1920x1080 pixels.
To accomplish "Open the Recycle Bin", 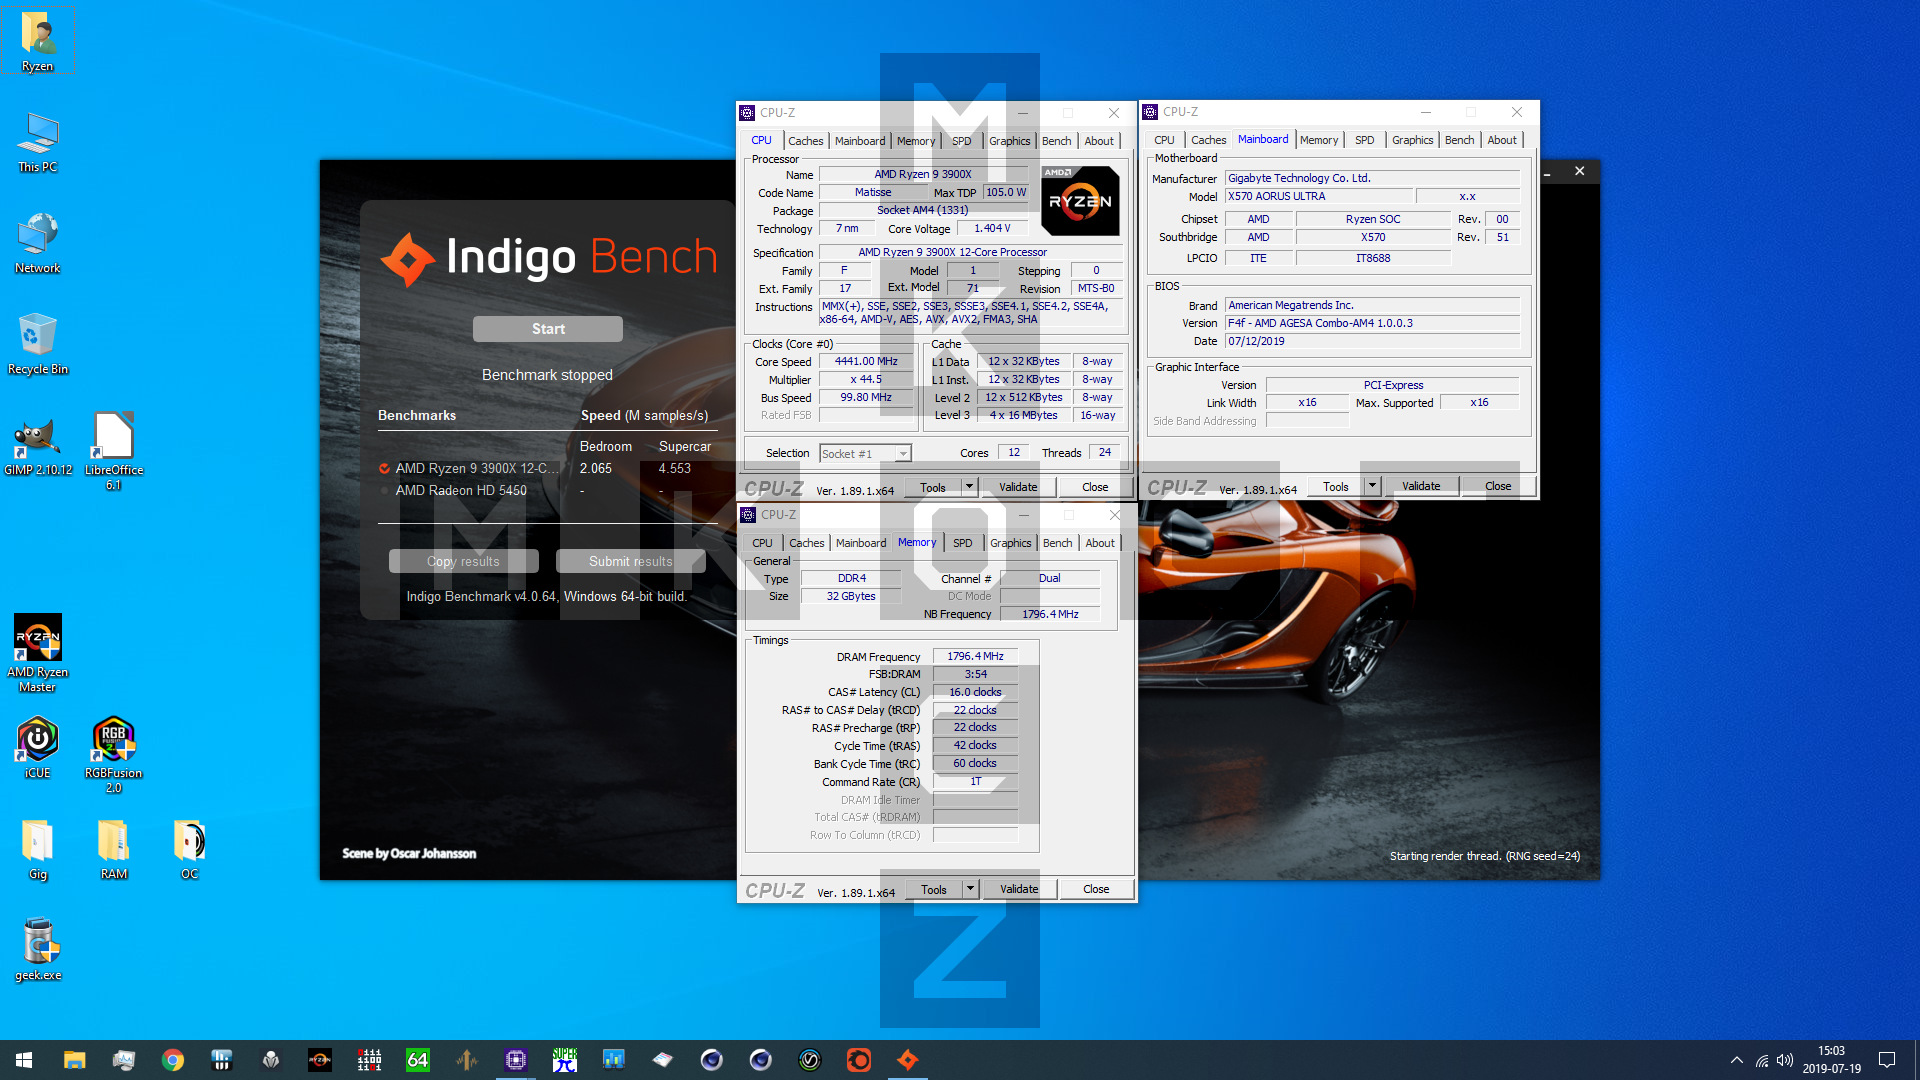I will pyautogui.click(x=38, y=345).
